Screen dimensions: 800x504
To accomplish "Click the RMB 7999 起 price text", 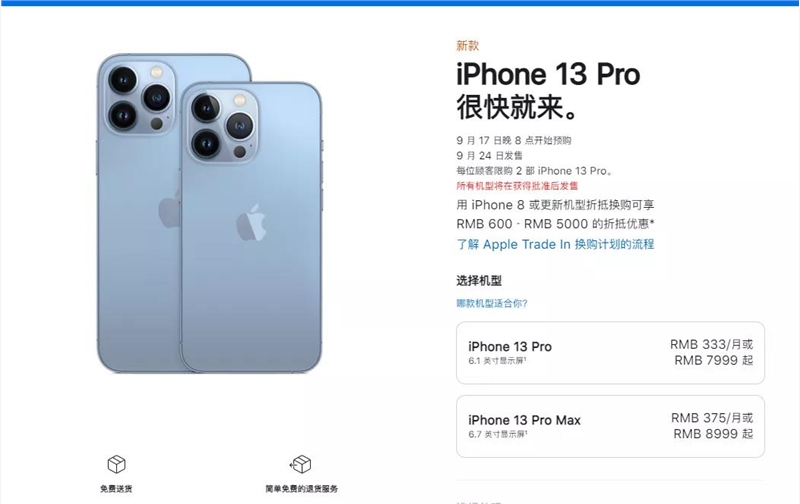I will click(714, 360).
